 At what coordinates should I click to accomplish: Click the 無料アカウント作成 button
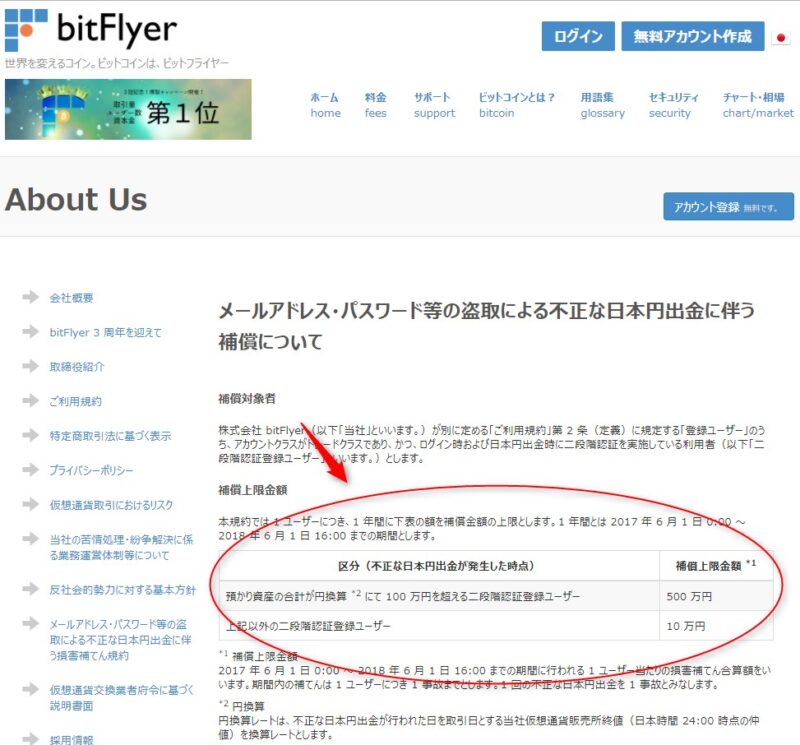point(693,36)
